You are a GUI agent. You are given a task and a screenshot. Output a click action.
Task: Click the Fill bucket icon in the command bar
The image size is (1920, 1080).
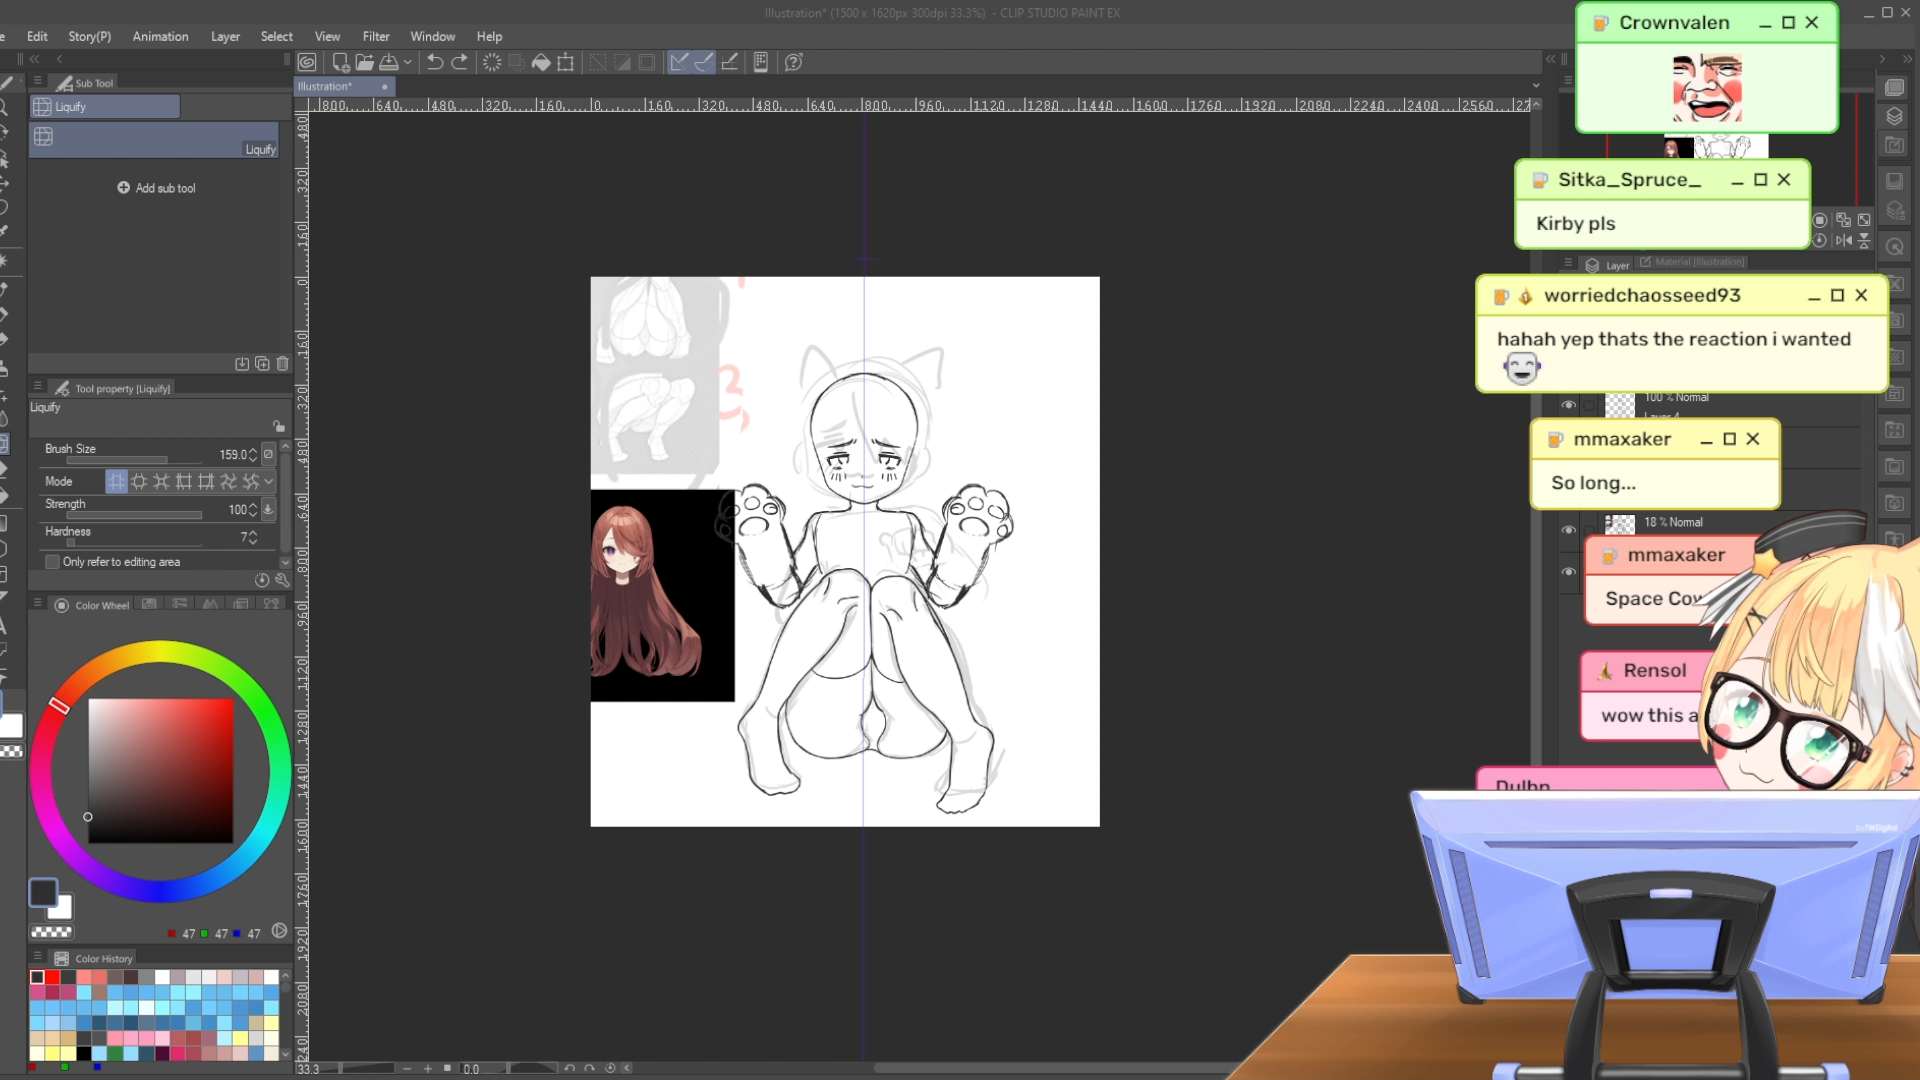point(541,62)
